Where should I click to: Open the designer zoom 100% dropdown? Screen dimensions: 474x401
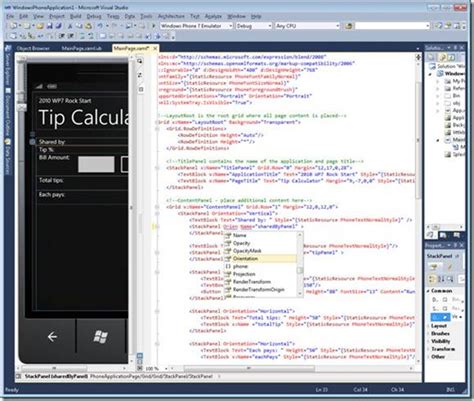coord(166,369)
